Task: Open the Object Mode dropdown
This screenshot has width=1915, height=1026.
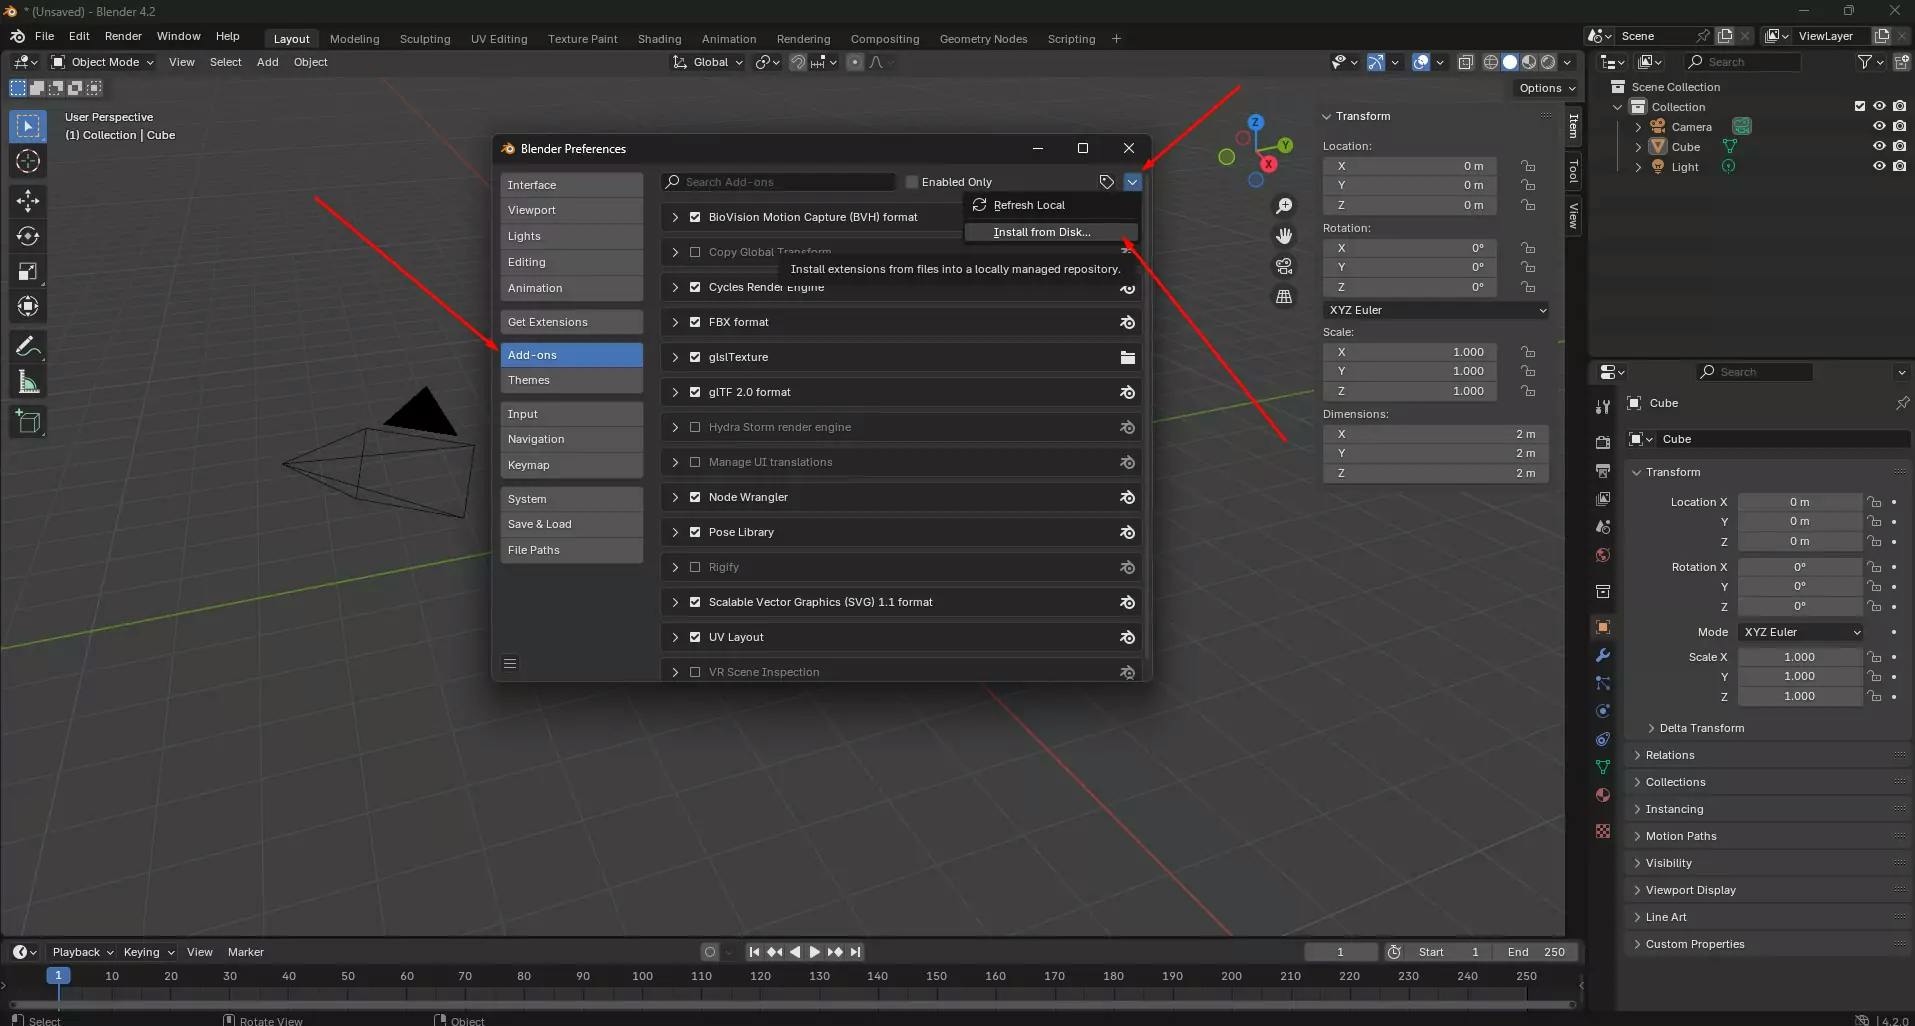Action: tap(104, 62)
